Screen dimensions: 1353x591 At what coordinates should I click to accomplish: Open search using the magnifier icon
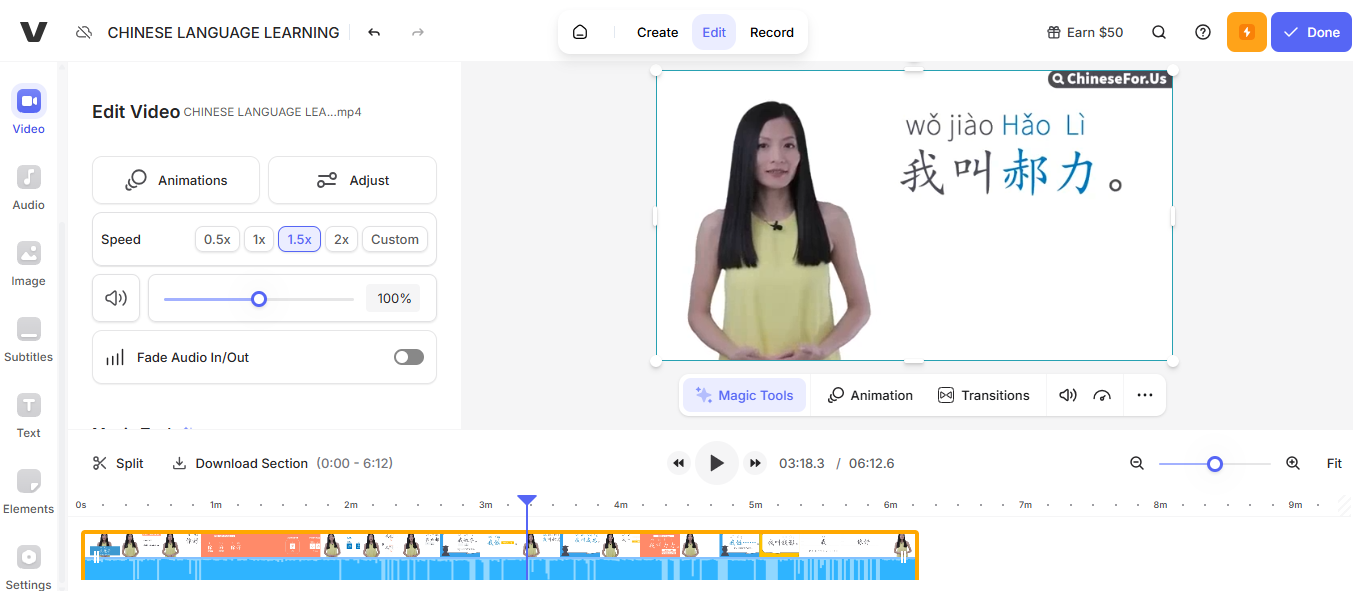coord(1159,31)
